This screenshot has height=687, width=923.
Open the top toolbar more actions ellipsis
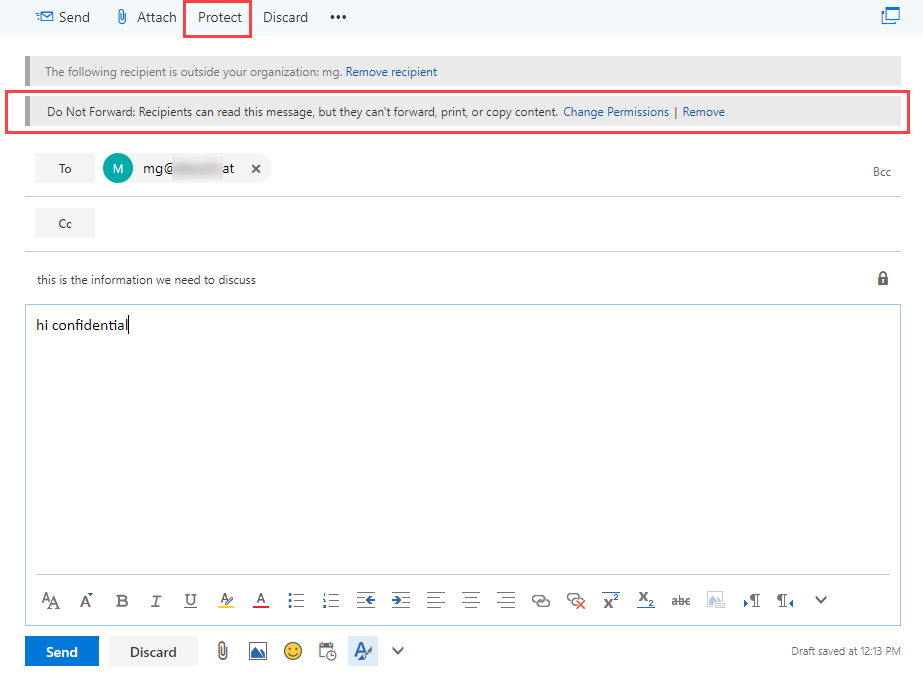338,17
